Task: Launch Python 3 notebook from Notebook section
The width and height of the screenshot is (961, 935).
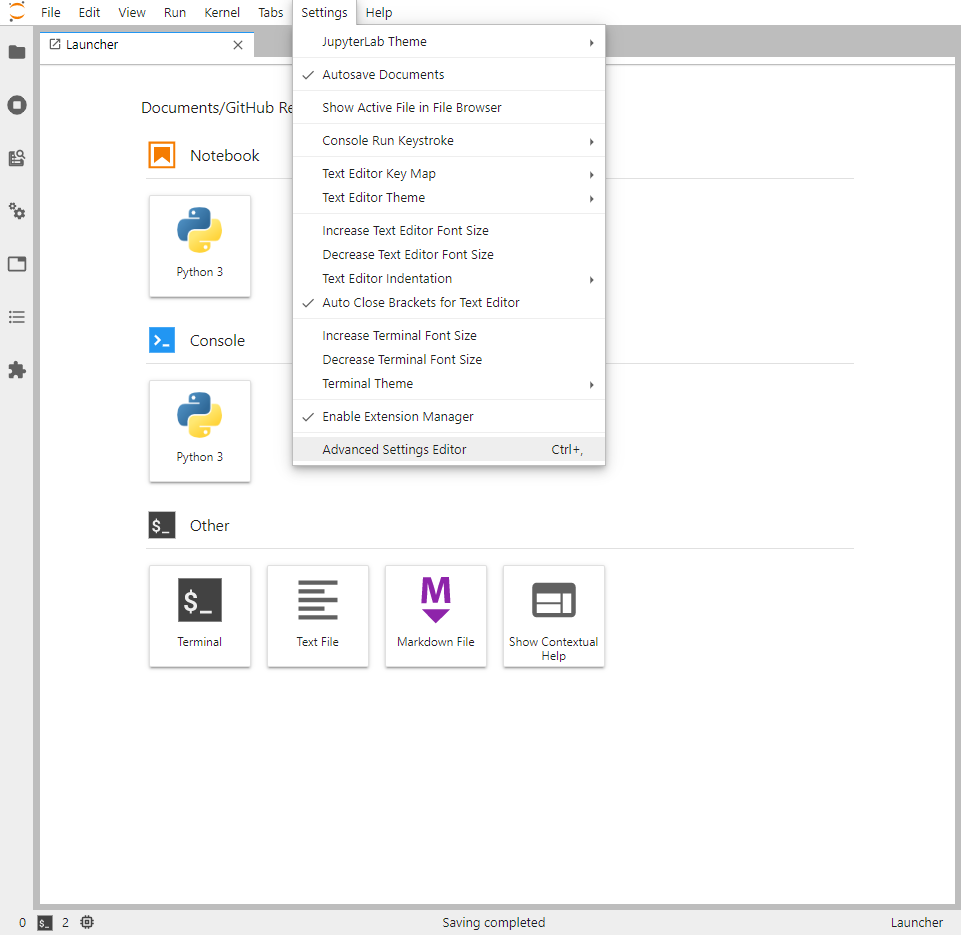Action: pyautogui.click(x=200, y=246)
